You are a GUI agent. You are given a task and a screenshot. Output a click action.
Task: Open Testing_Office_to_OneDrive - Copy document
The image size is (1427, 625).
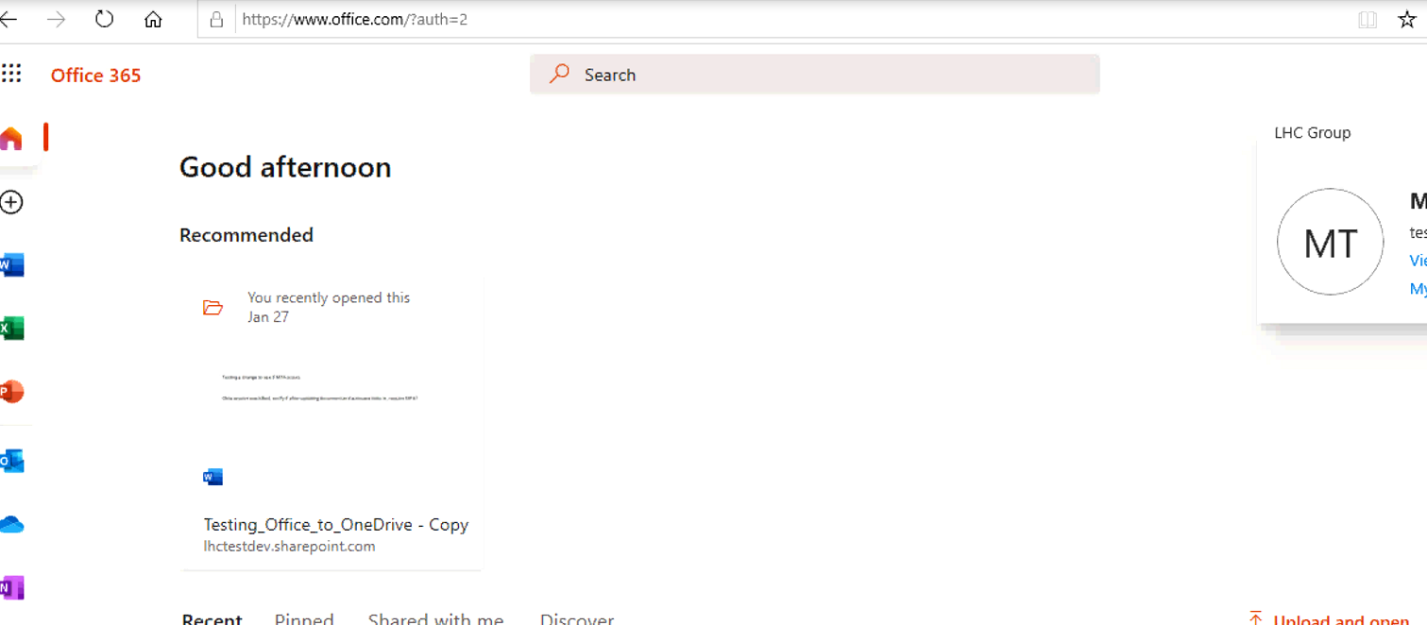pos(335,524)
